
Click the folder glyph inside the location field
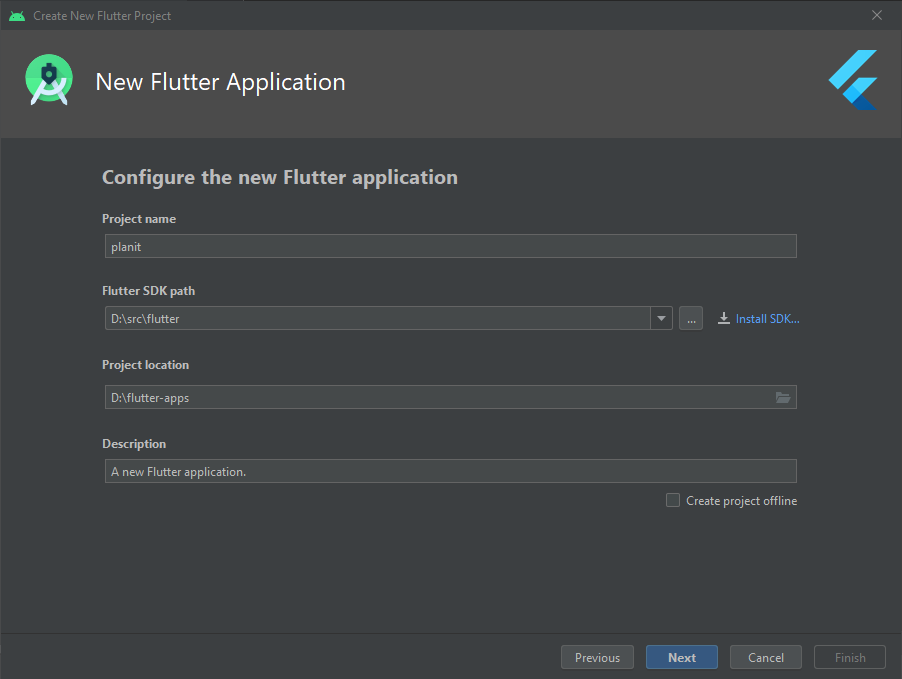(783, 397)
